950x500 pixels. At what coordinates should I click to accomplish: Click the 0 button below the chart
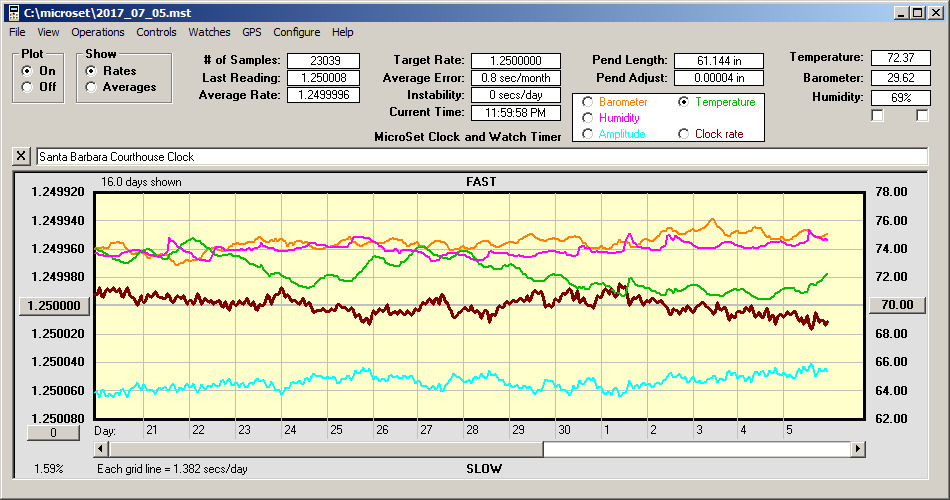click(x=54, y=433)
